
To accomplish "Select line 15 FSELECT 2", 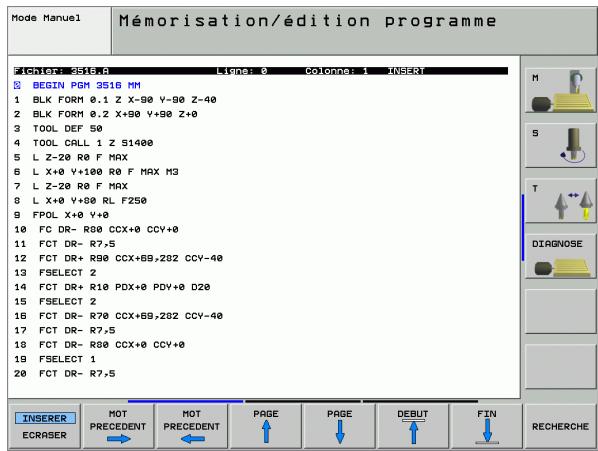I will click(55, 302).
